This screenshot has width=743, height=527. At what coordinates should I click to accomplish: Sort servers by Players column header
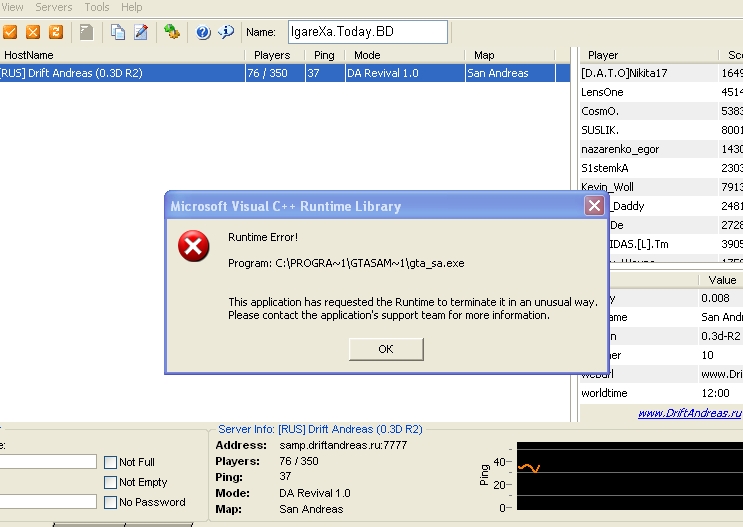coord(275,55)
